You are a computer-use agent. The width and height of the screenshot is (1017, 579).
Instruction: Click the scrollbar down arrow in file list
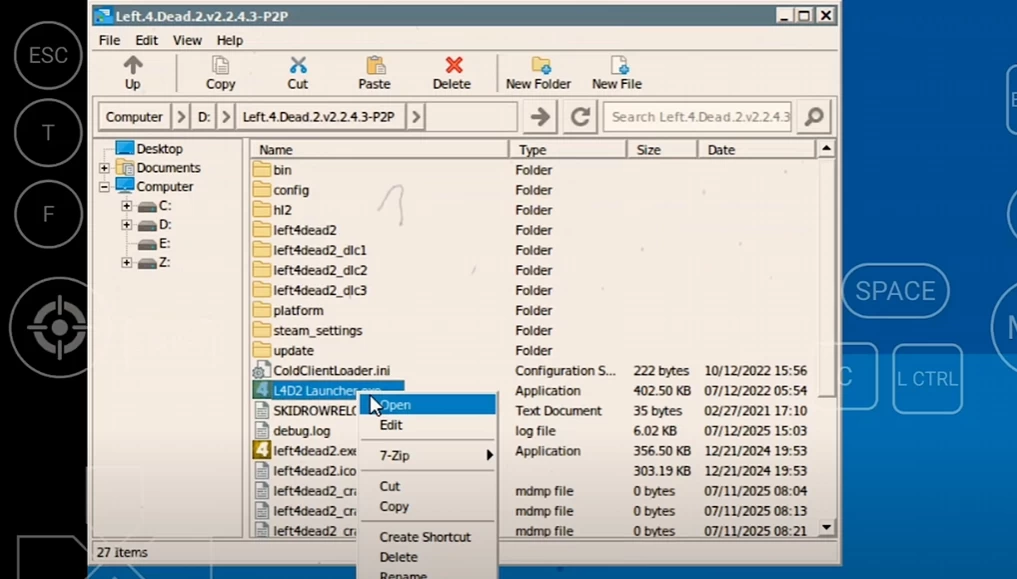(x=826, y=527)
